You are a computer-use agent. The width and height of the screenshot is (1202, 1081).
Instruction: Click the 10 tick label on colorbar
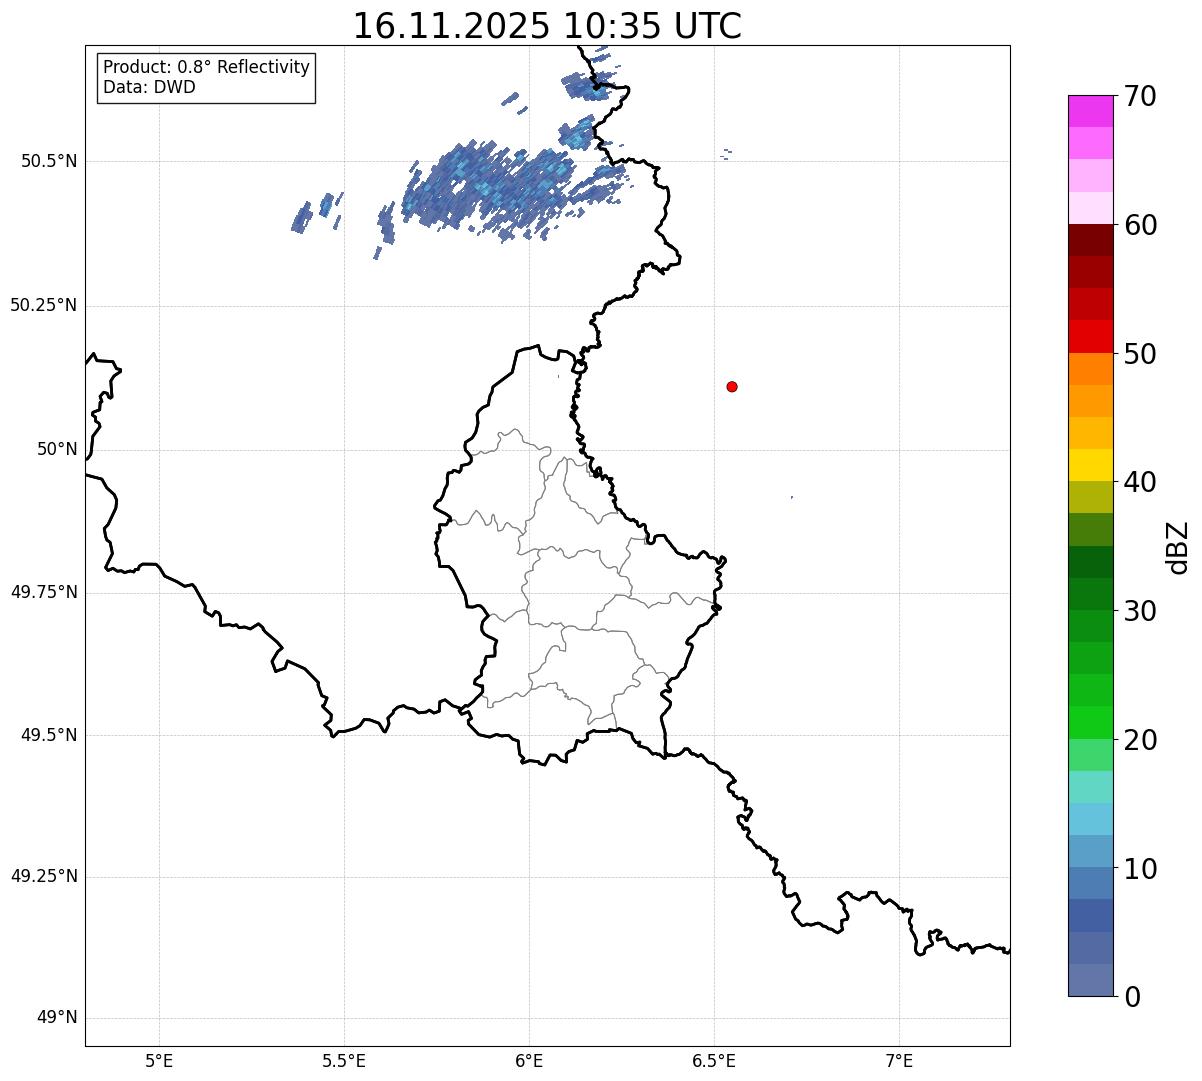(1140, 868)
